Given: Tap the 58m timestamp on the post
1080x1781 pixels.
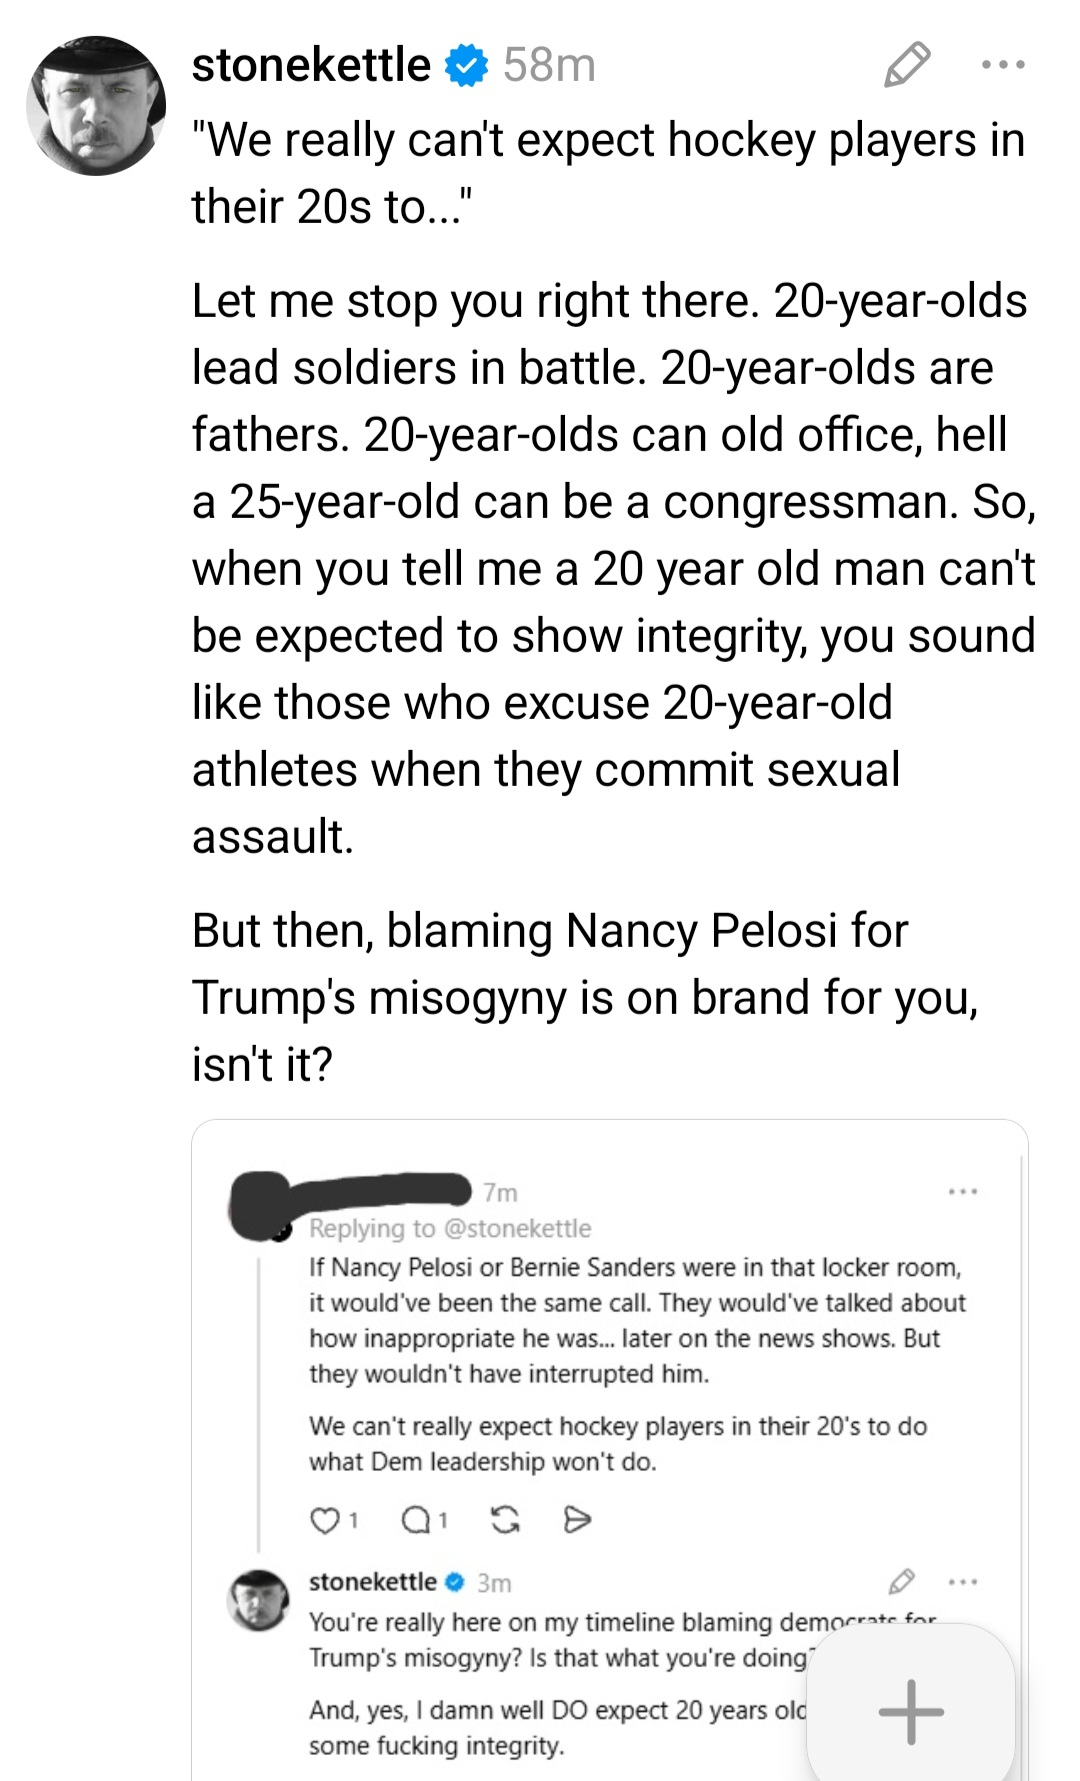Looking at the screenshot, I should point(549,65).
